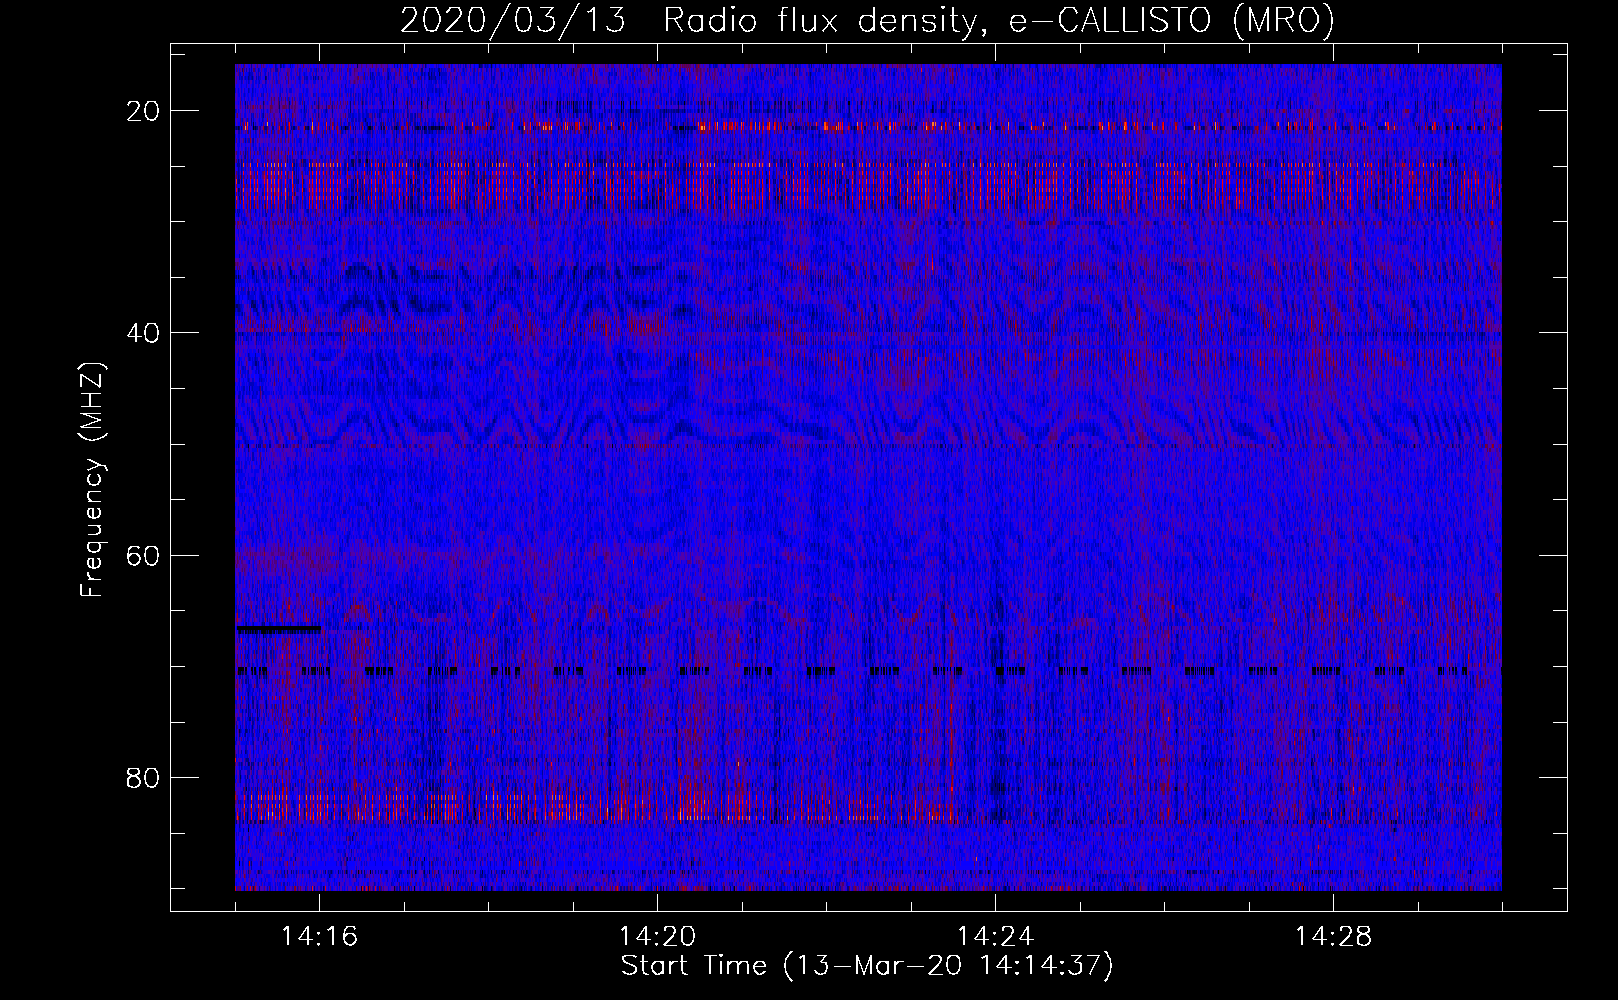Screen dimensions: 1618x1000
Task: Click the plot title '2020/03/13 Radio flux density'
Action: [688, 20]
